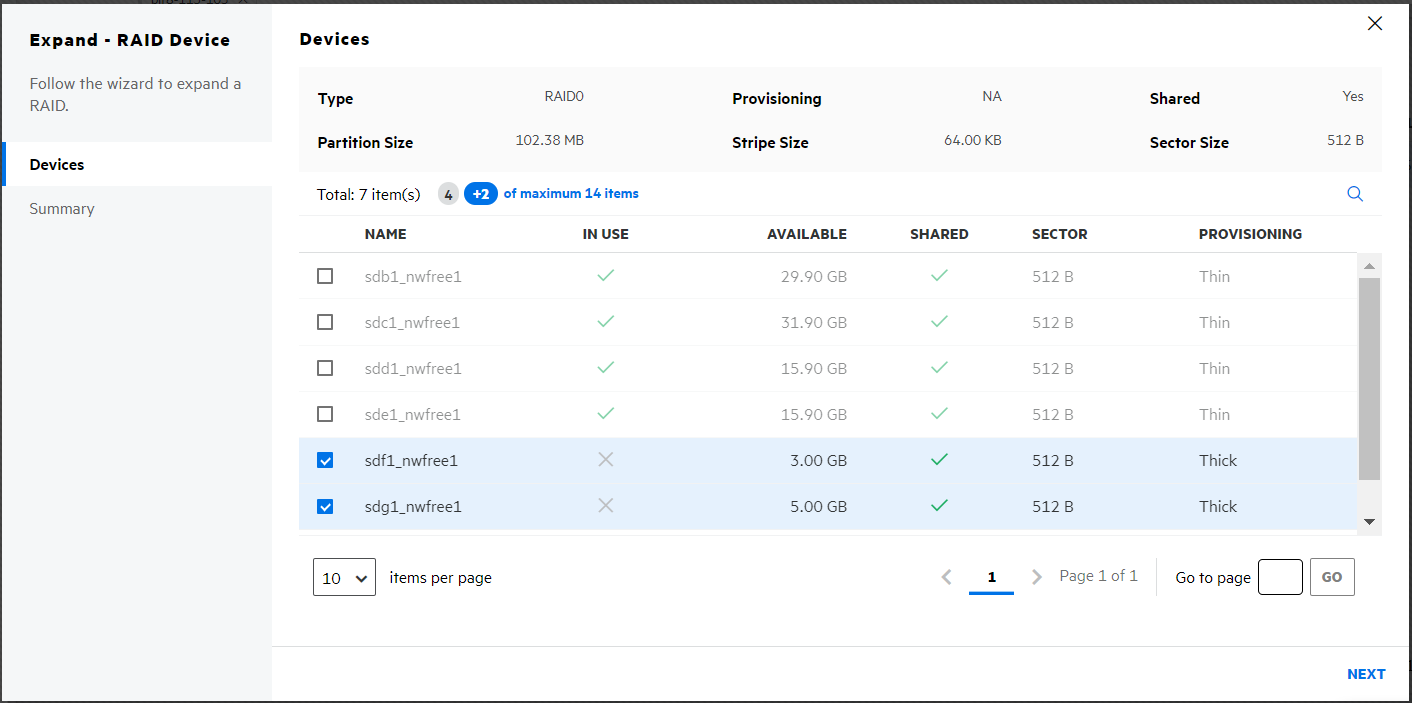
Task: Click the Go to page input field
Action: click(1279, 577)
